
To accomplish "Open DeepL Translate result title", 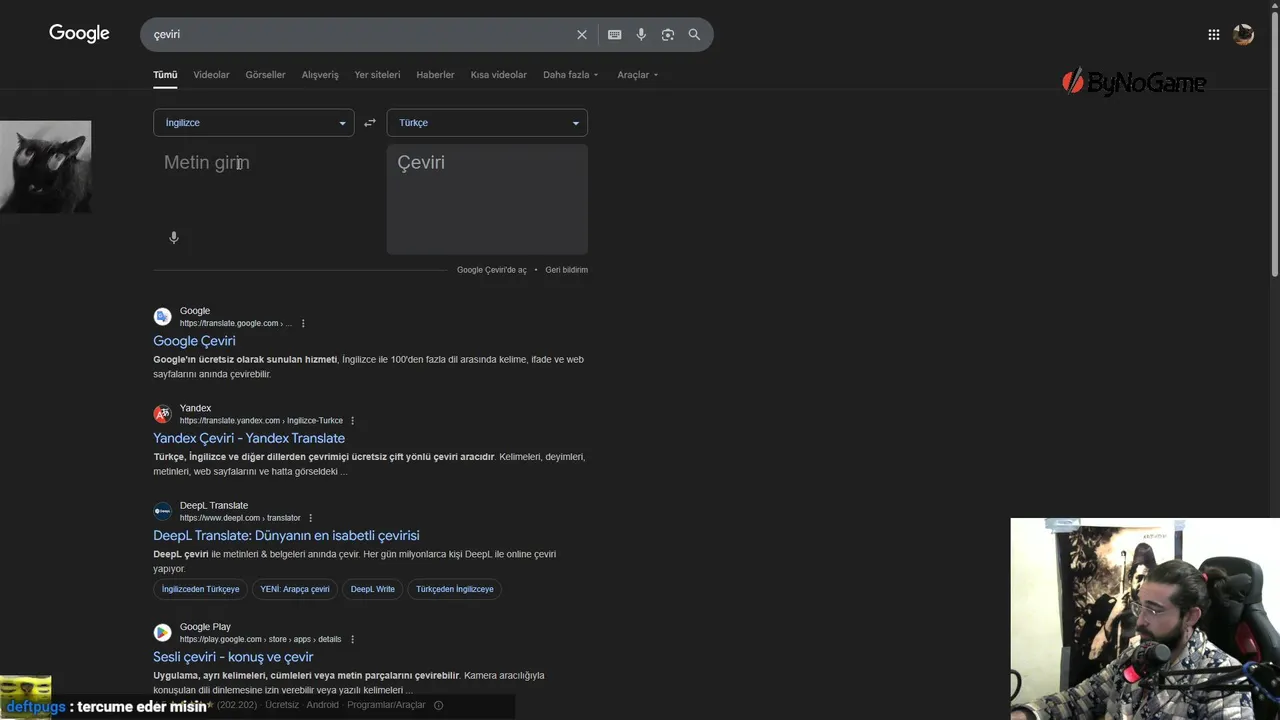I will click(286, 535).
